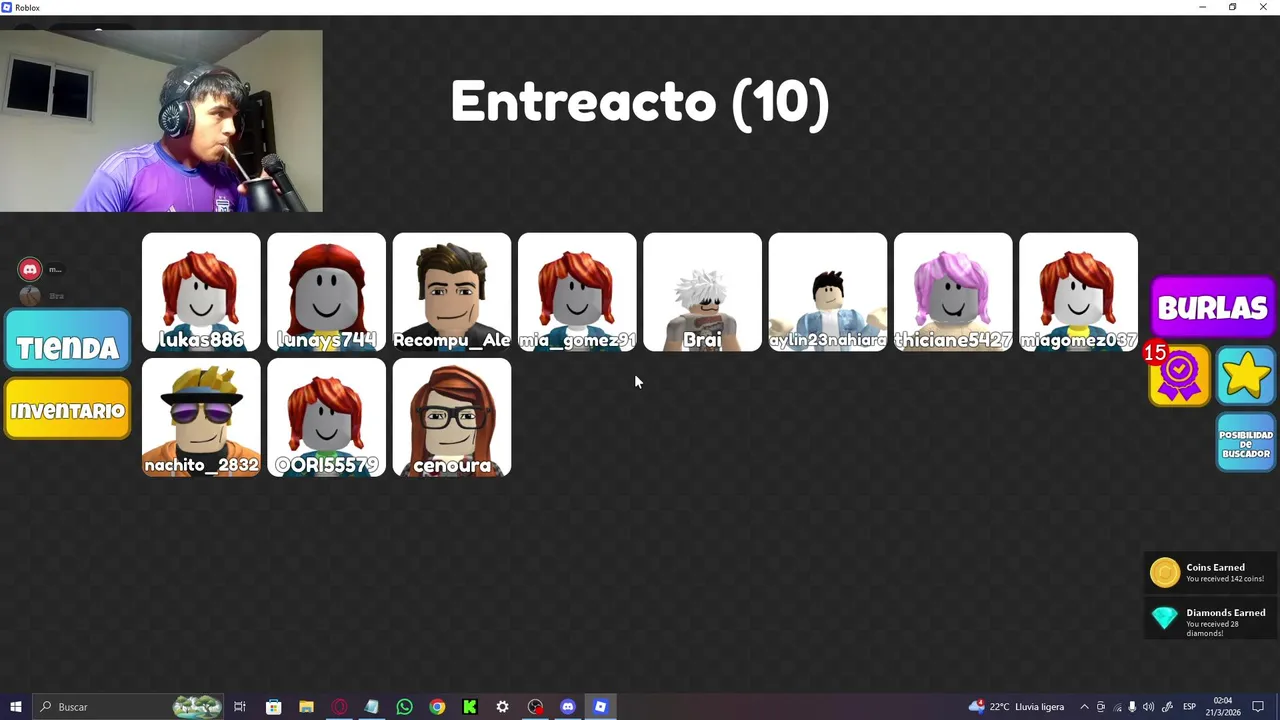Image resolution: width=1280 pixels, height=720 pixels.
Task: Open Task View in taskbar
Action: [240, 707]
